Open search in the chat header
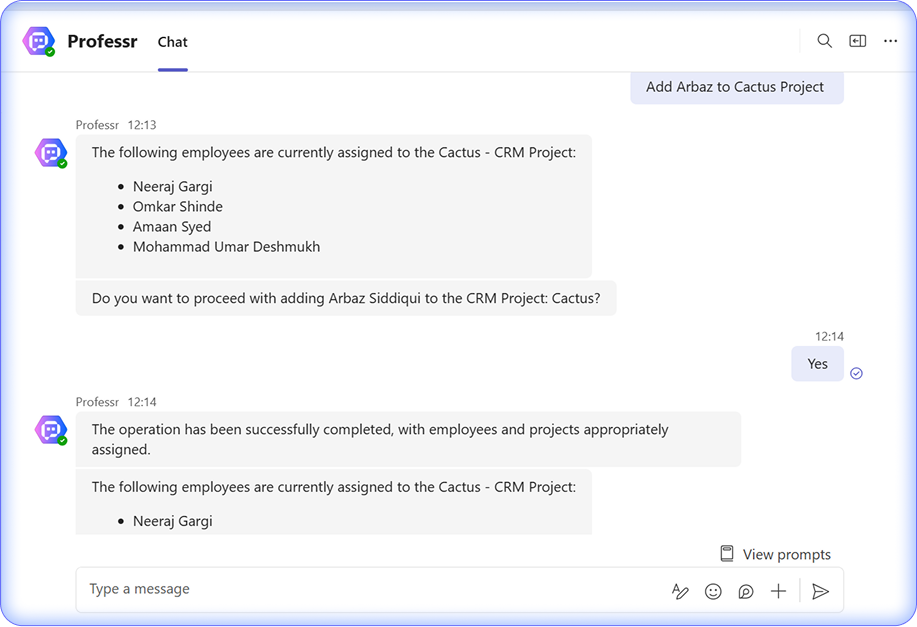The height and width of the screenshot is (627, 917). 824,41
